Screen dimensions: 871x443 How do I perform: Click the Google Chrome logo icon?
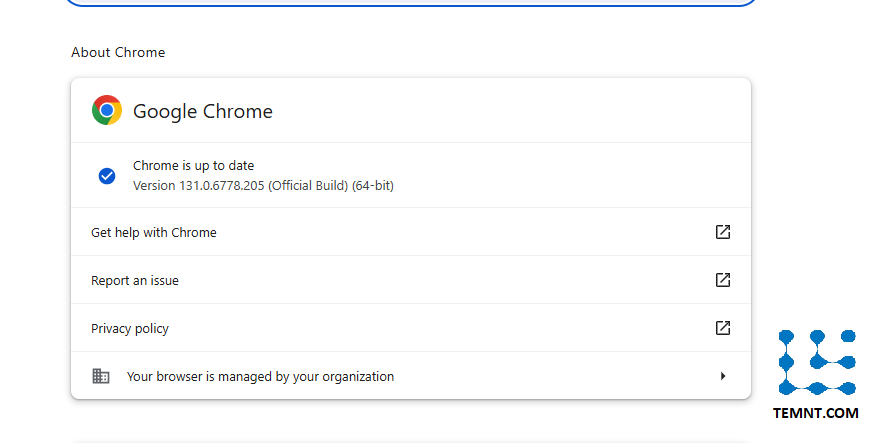click(107, 111)
